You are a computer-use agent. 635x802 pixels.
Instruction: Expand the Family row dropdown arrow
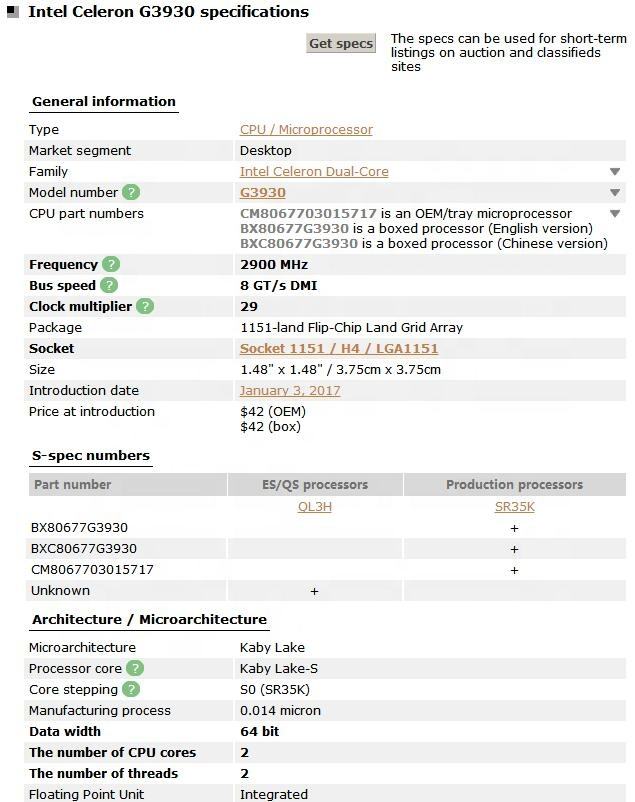click(x=615, y=172)
